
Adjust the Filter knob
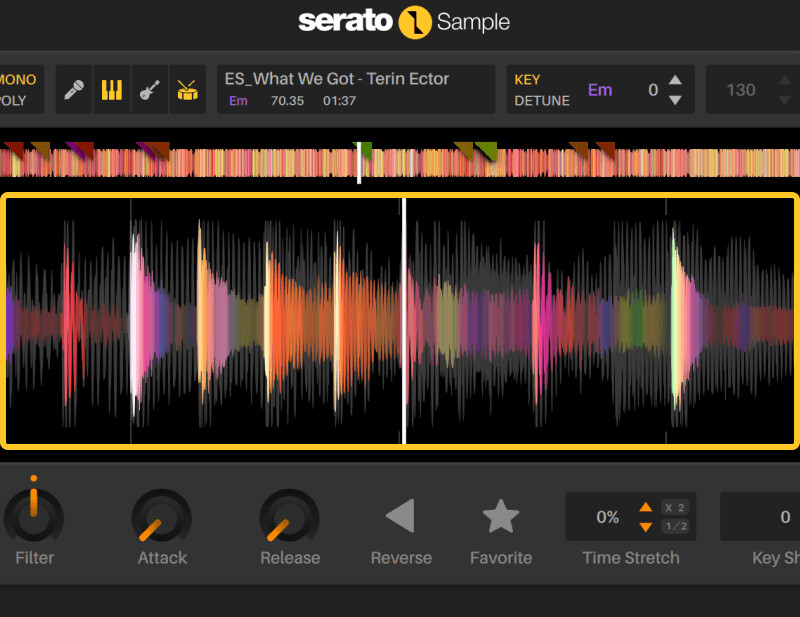pyautogui.click(x=34, y=517)
